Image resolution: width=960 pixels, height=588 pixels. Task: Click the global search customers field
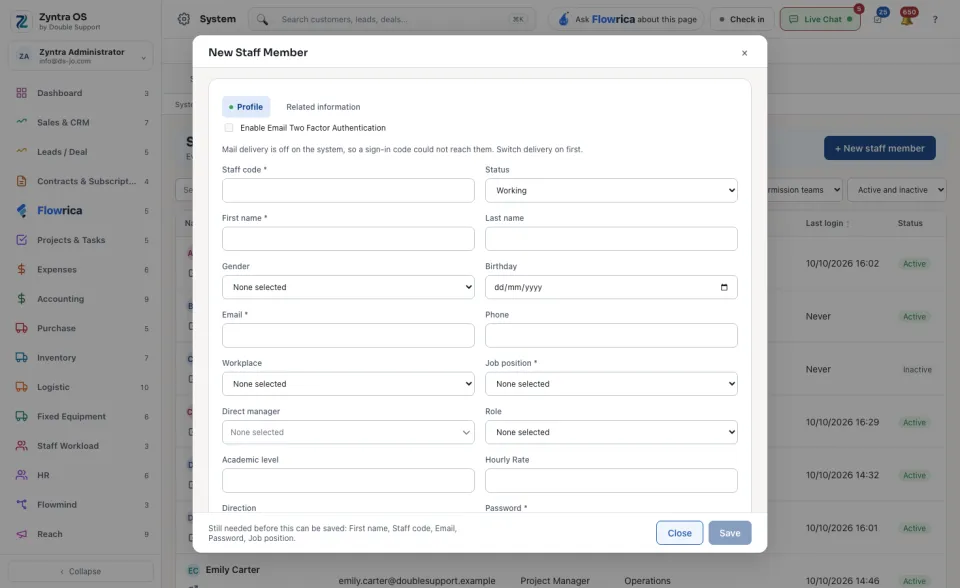click(x=392, y=20)
